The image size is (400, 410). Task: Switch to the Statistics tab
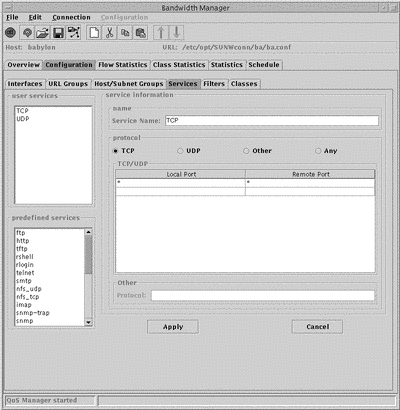[x=227, y=65]
